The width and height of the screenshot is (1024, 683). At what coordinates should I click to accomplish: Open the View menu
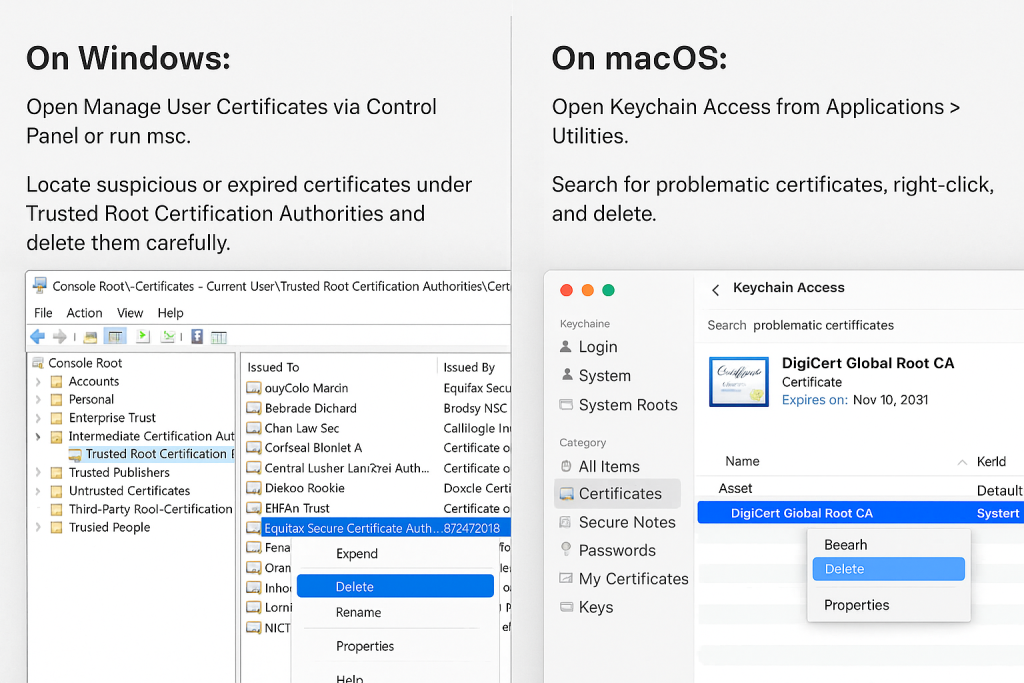click(x=130, y=313)
